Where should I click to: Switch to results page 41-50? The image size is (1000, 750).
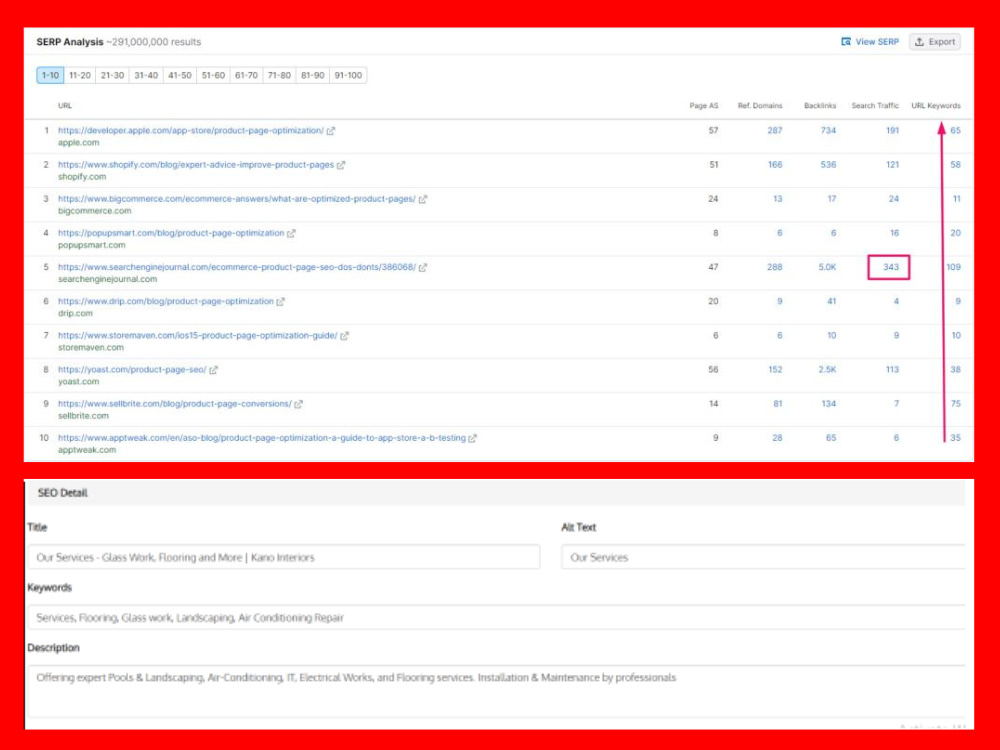click(179, 75)
